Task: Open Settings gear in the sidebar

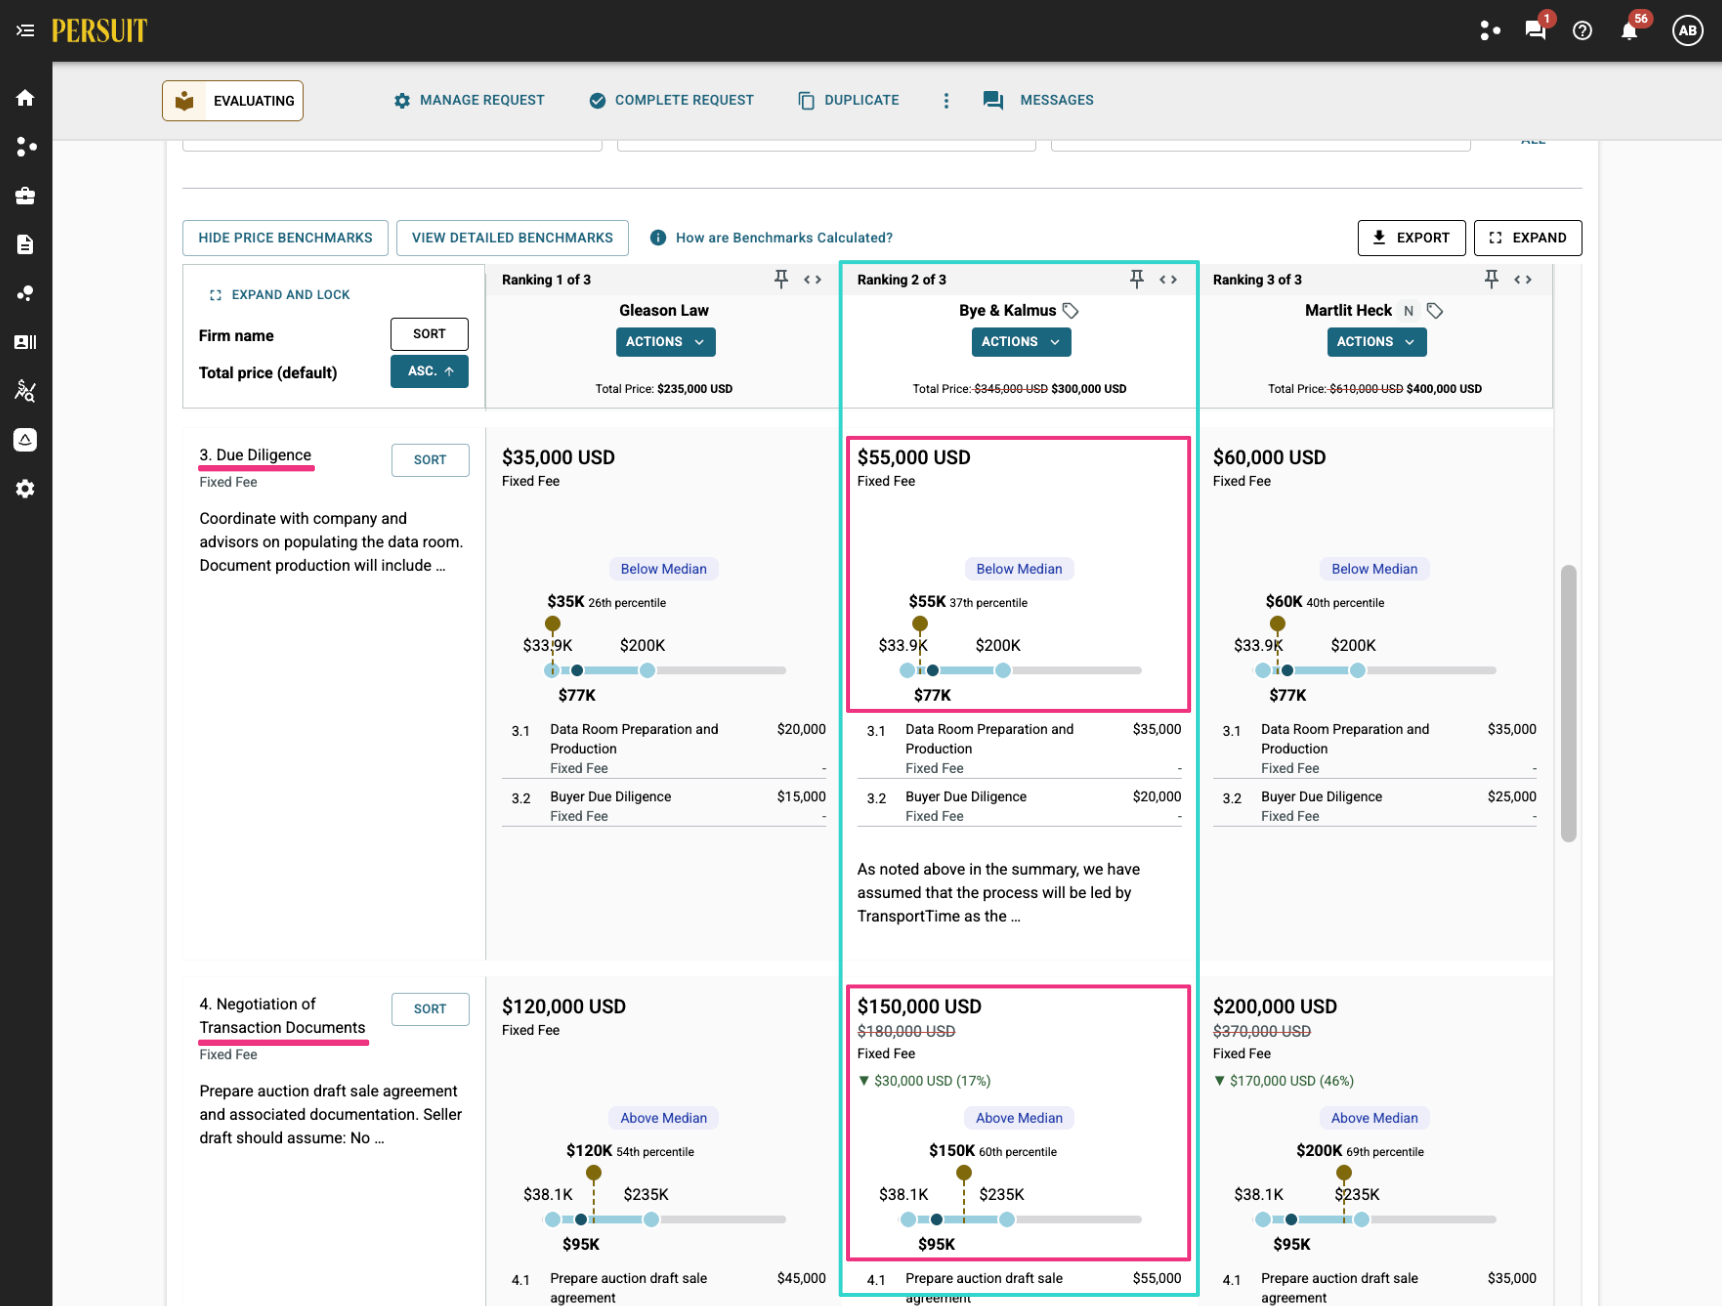Action: [25, 489]
